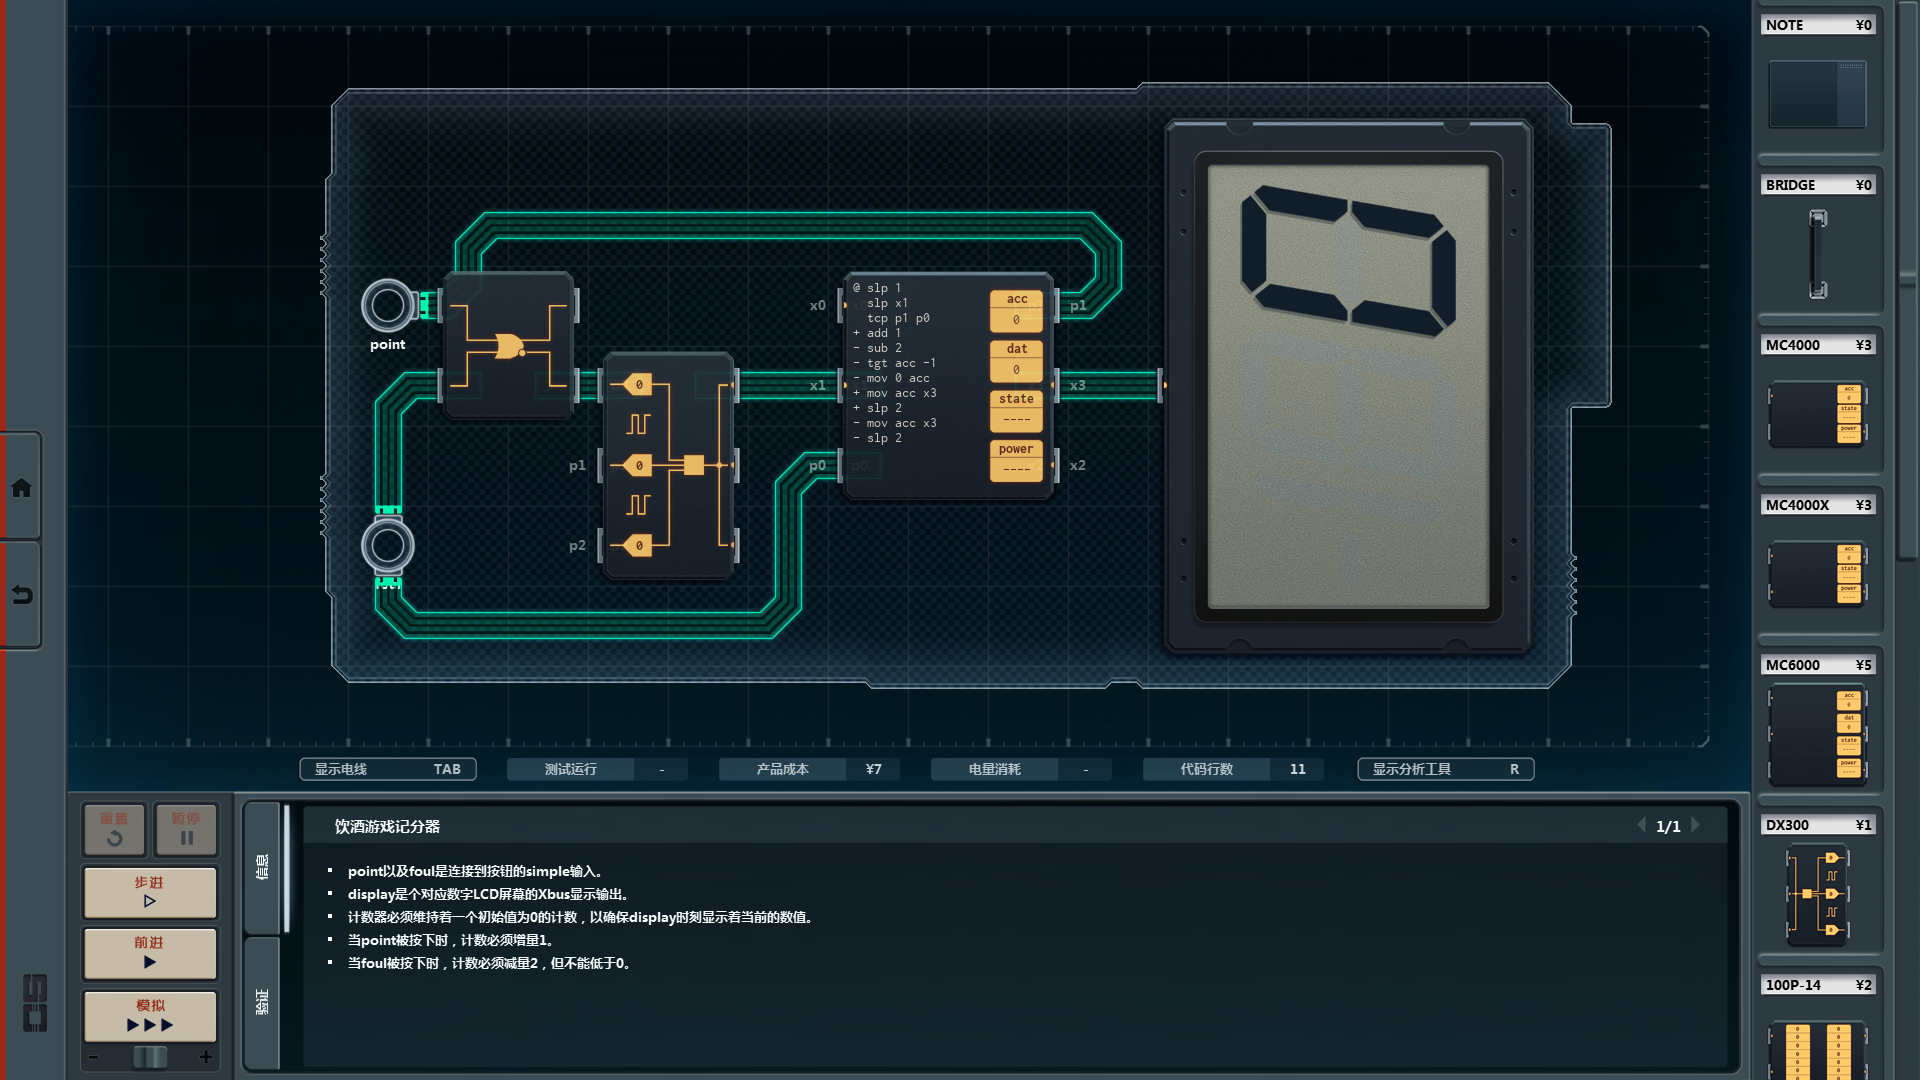This screenshot has height=1080, width=1920.
Task: Select the MC4000X microcontroller part
Action: pyautogui.click(x=1817, y=573)
